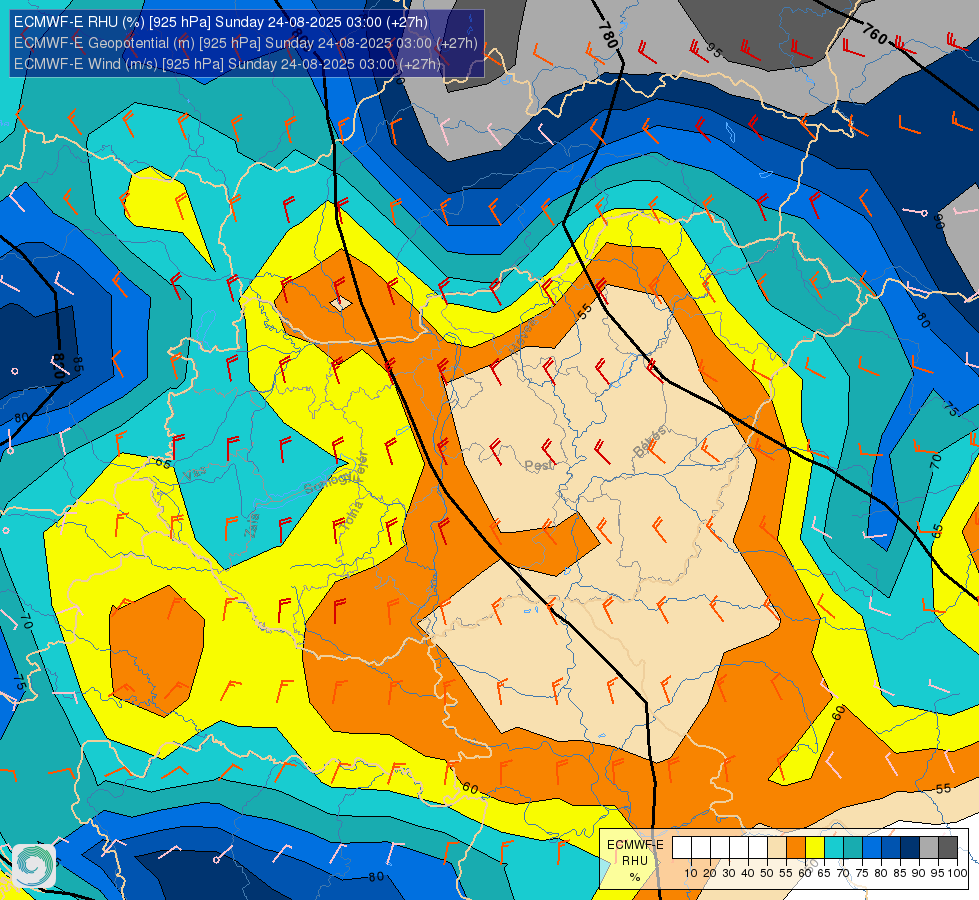Screen dimensions: 979x900
Task: Click the orange 55–60 legend swatch
Action: pos(795,847)
